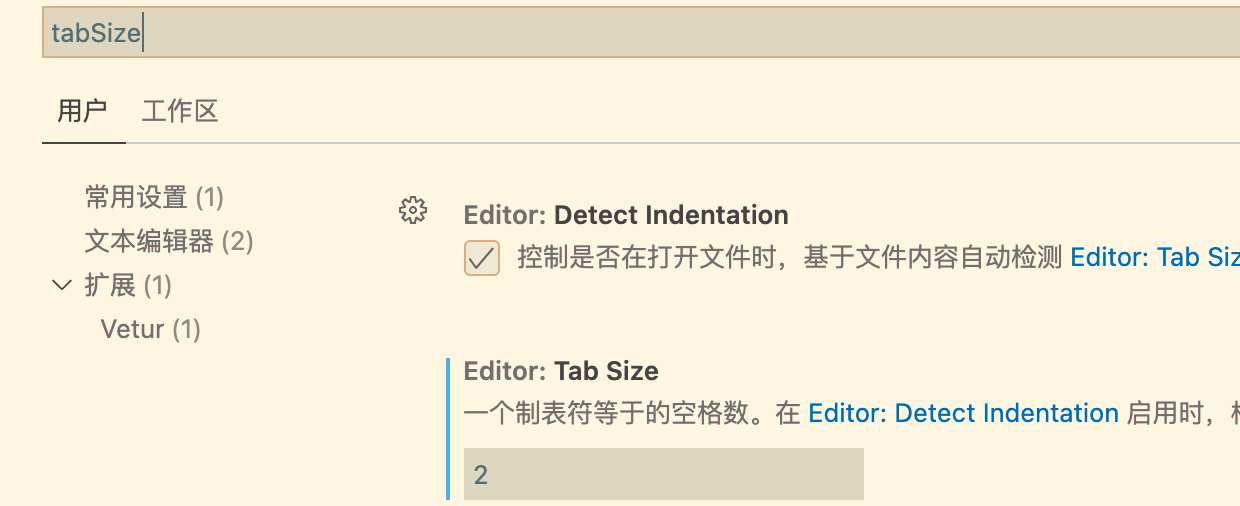Focus the Tab Size value field

click(663, 474)
